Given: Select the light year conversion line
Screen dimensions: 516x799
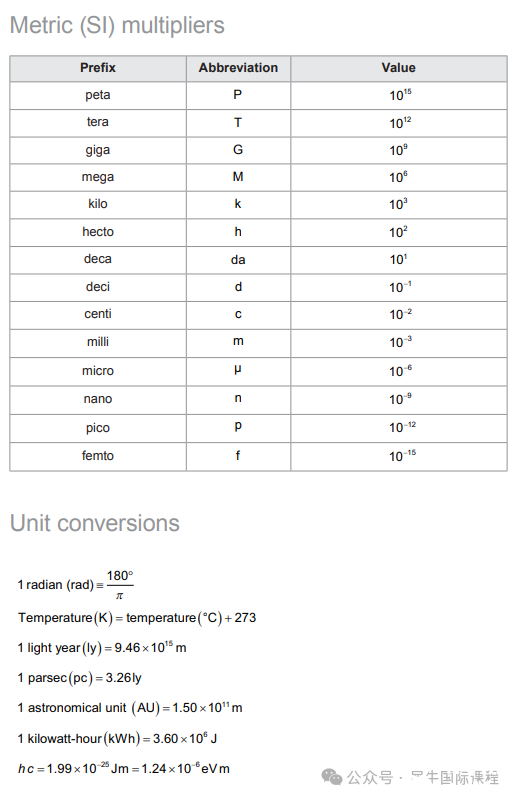Looking at the screenshot, I should (x=102, y=648).
